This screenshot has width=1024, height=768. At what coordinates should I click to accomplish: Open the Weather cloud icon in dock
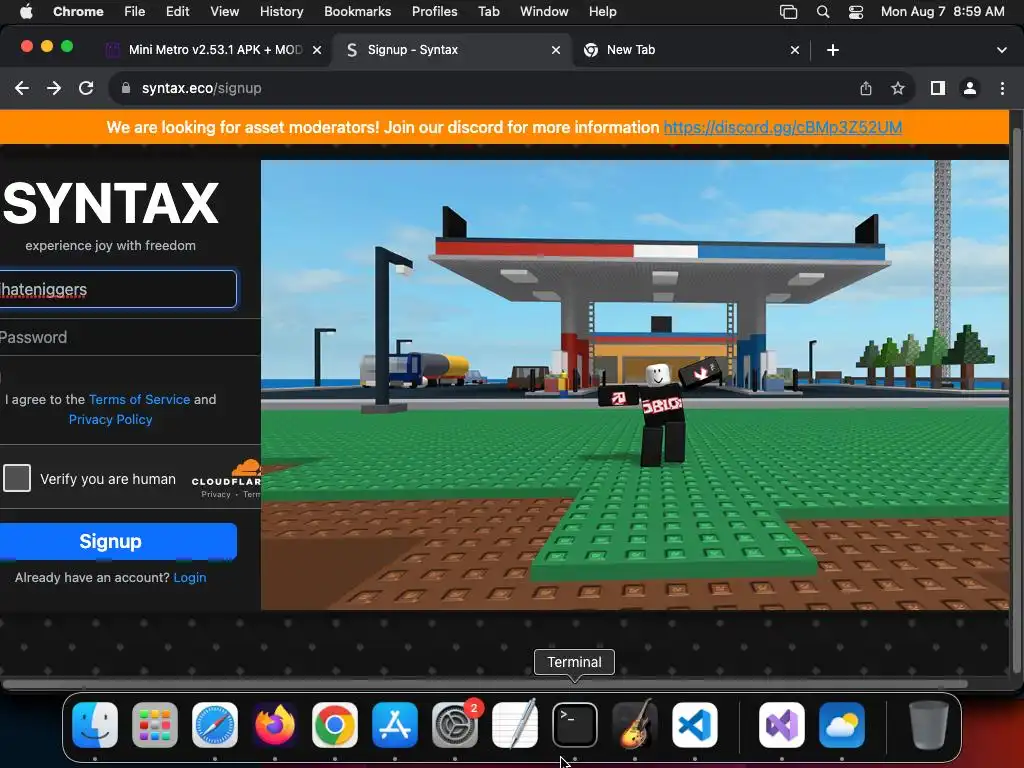[842, 725]
